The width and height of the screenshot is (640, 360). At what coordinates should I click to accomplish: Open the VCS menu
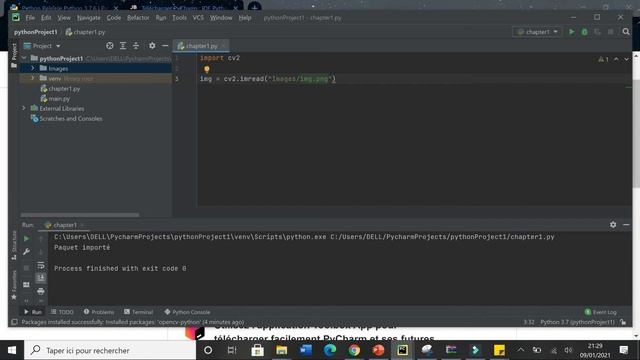click(x=198, y=18)
